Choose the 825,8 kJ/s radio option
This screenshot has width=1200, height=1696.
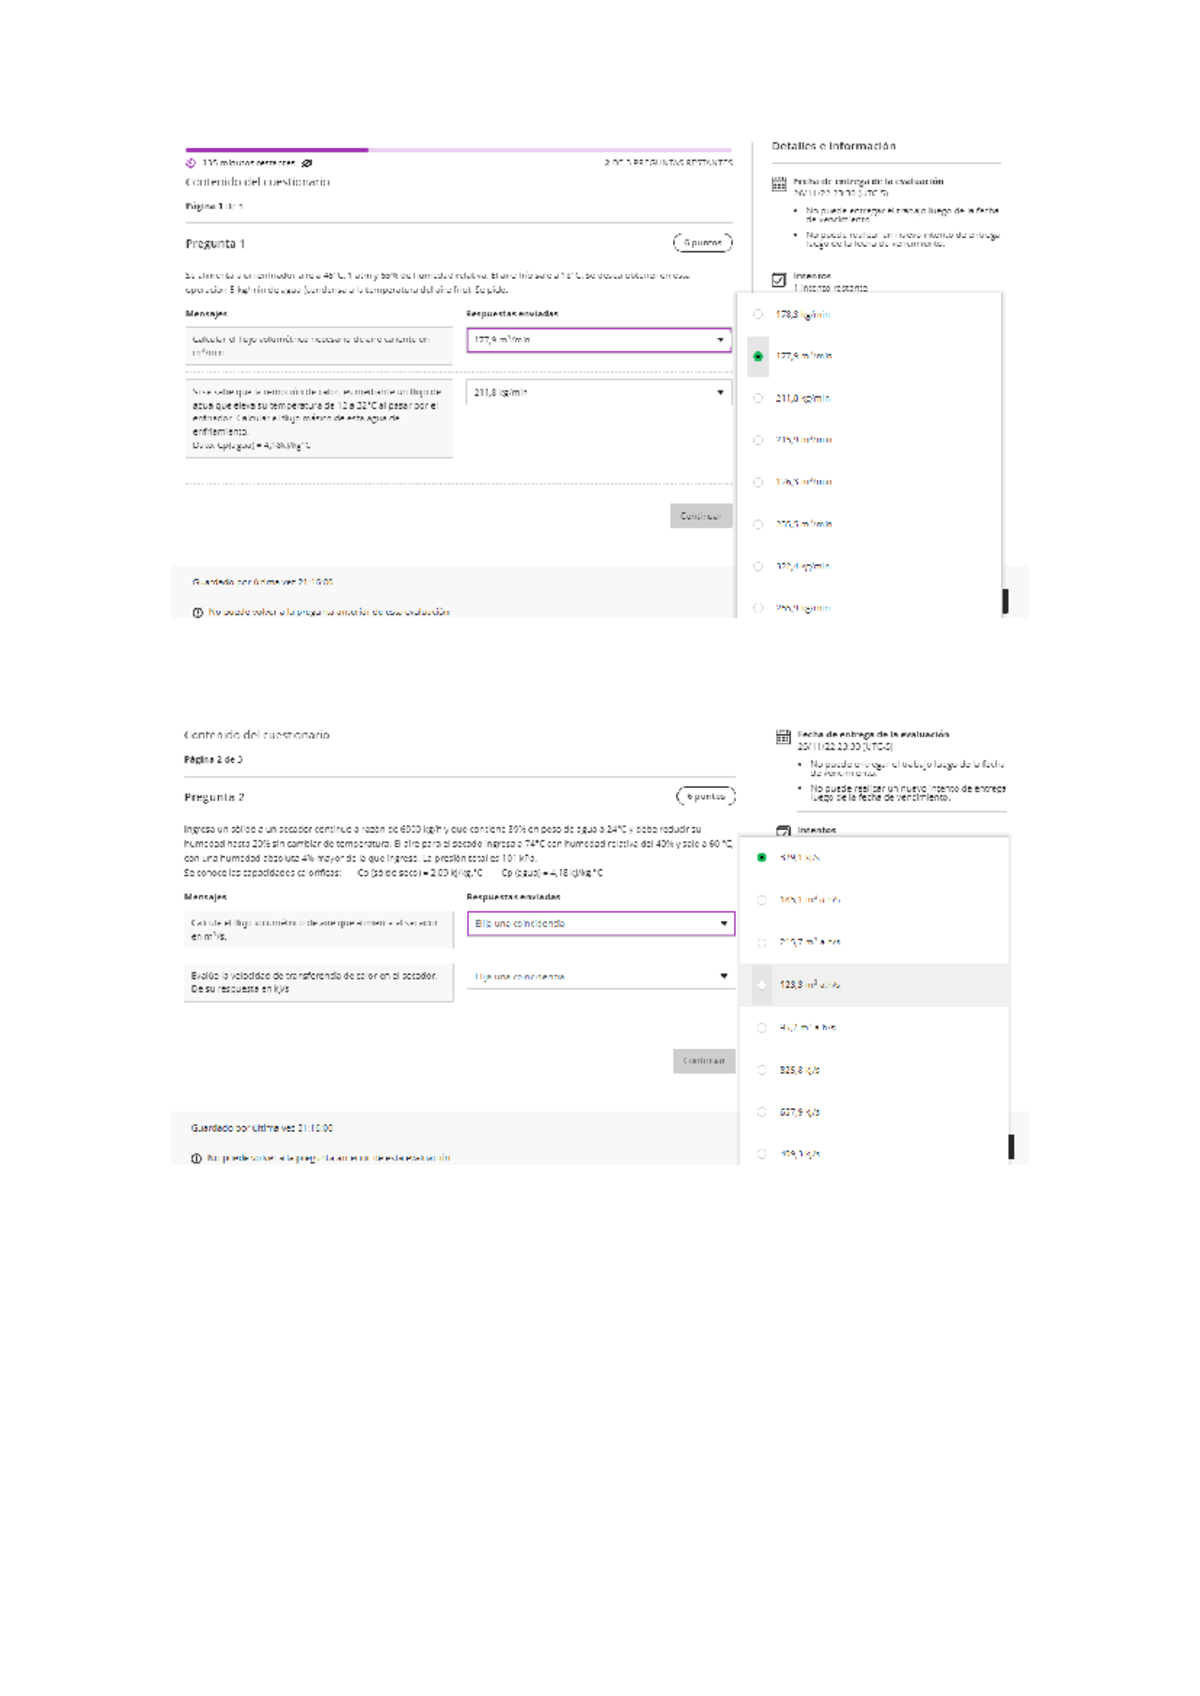click(x=762, y=1070)
